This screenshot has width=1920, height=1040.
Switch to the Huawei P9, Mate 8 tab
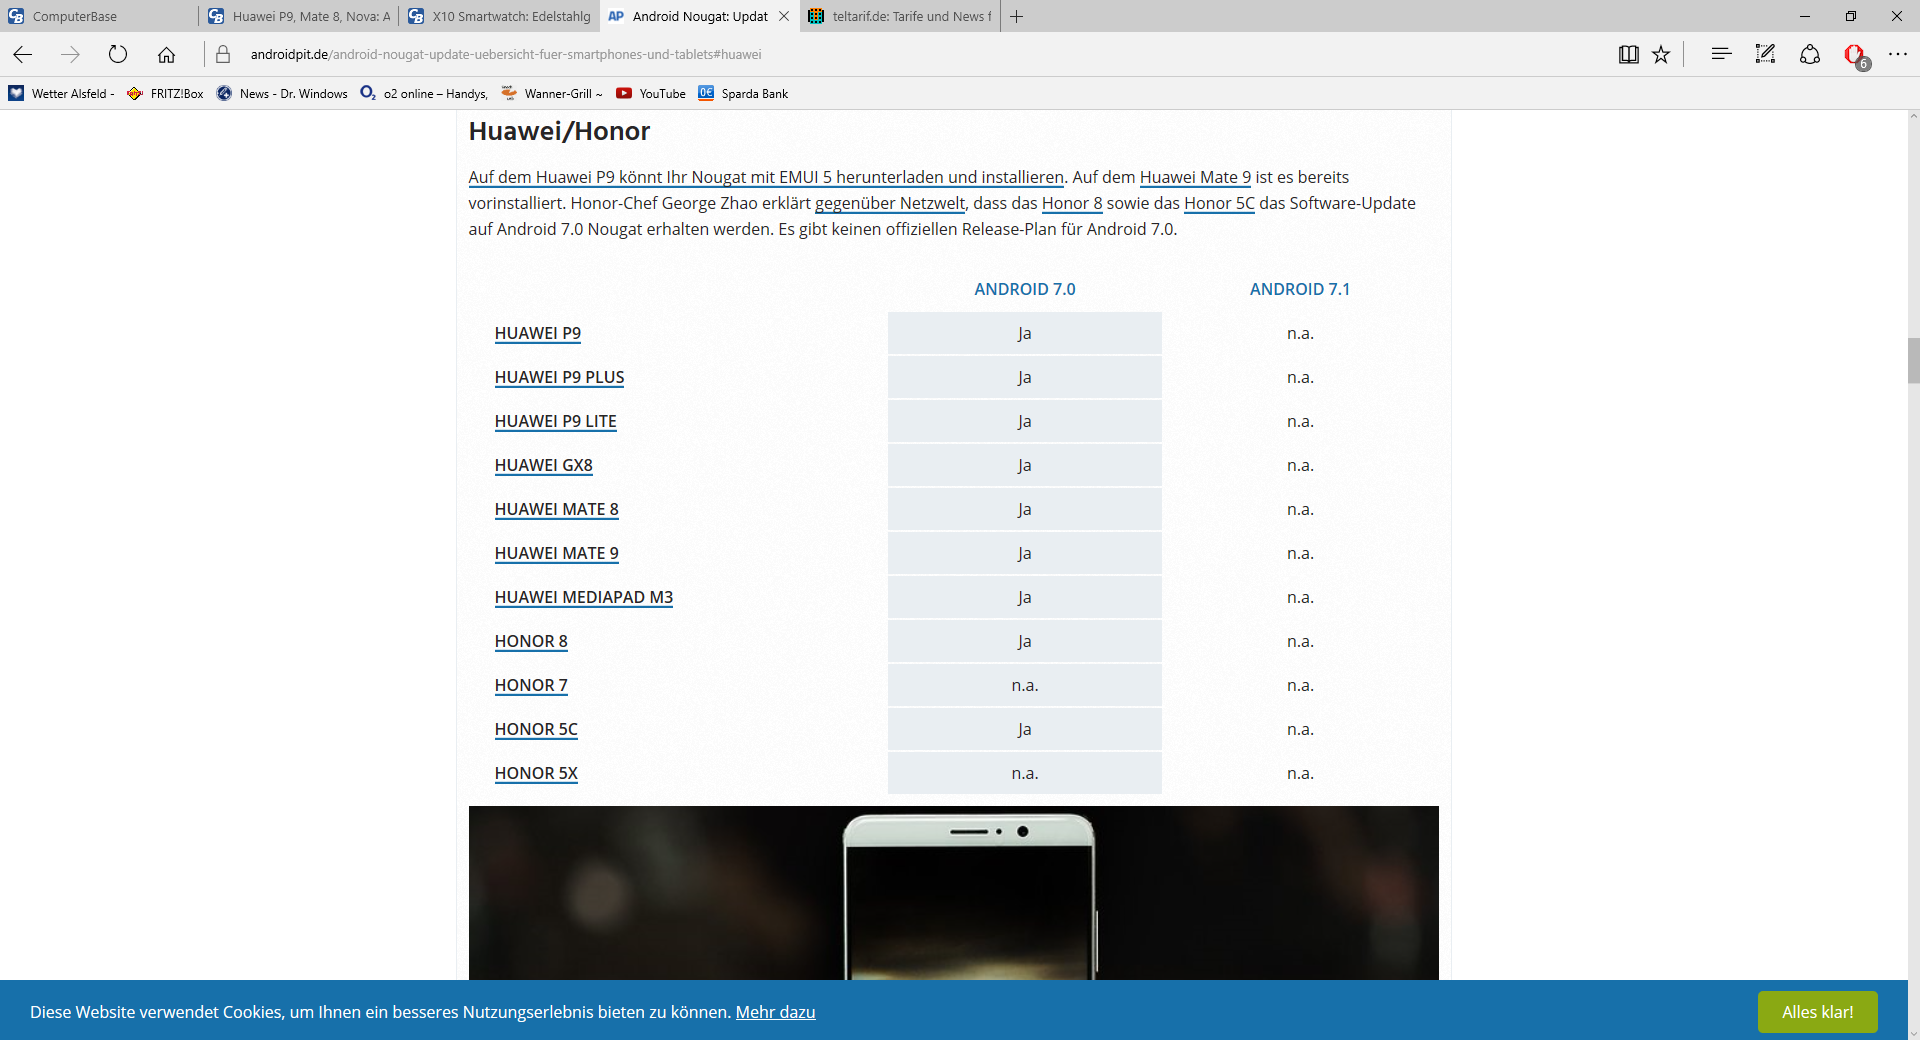(x=299, y=16)
